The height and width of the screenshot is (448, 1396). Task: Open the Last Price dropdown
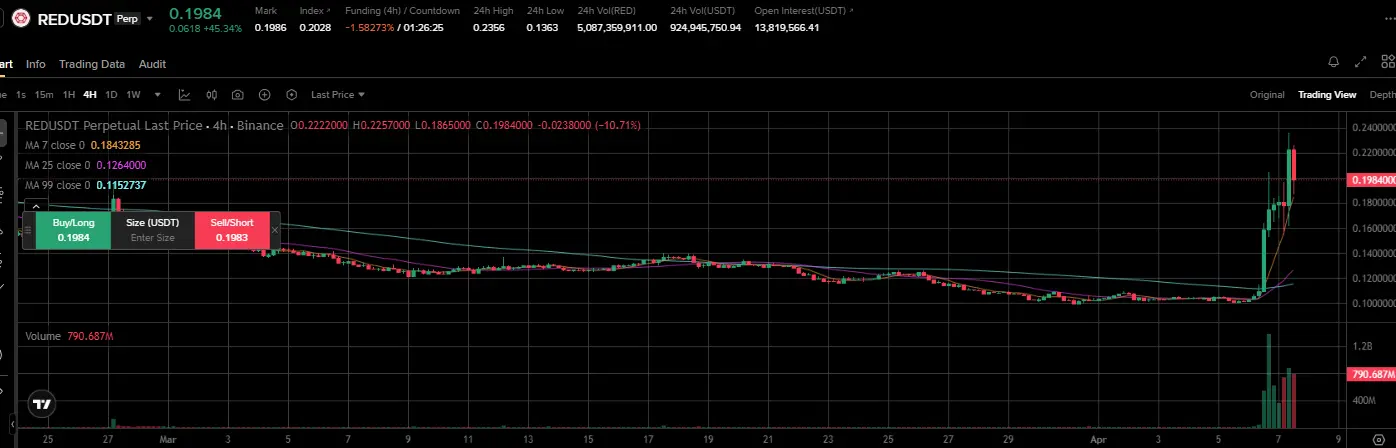pos(338,95)
